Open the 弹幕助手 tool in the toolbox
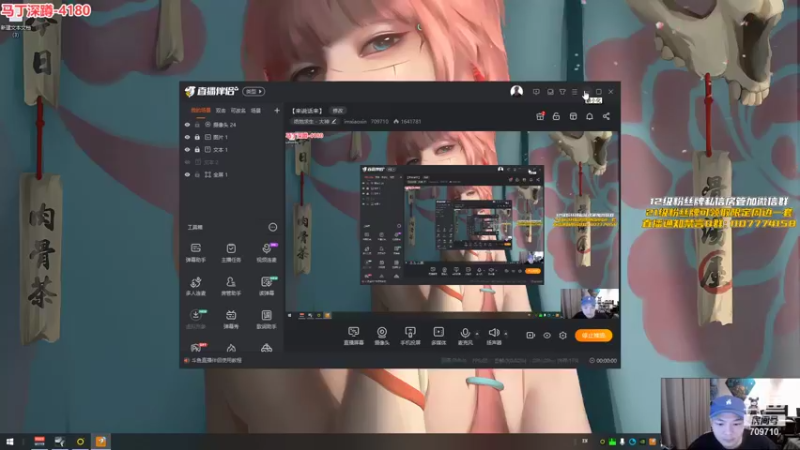 (195, 253)
